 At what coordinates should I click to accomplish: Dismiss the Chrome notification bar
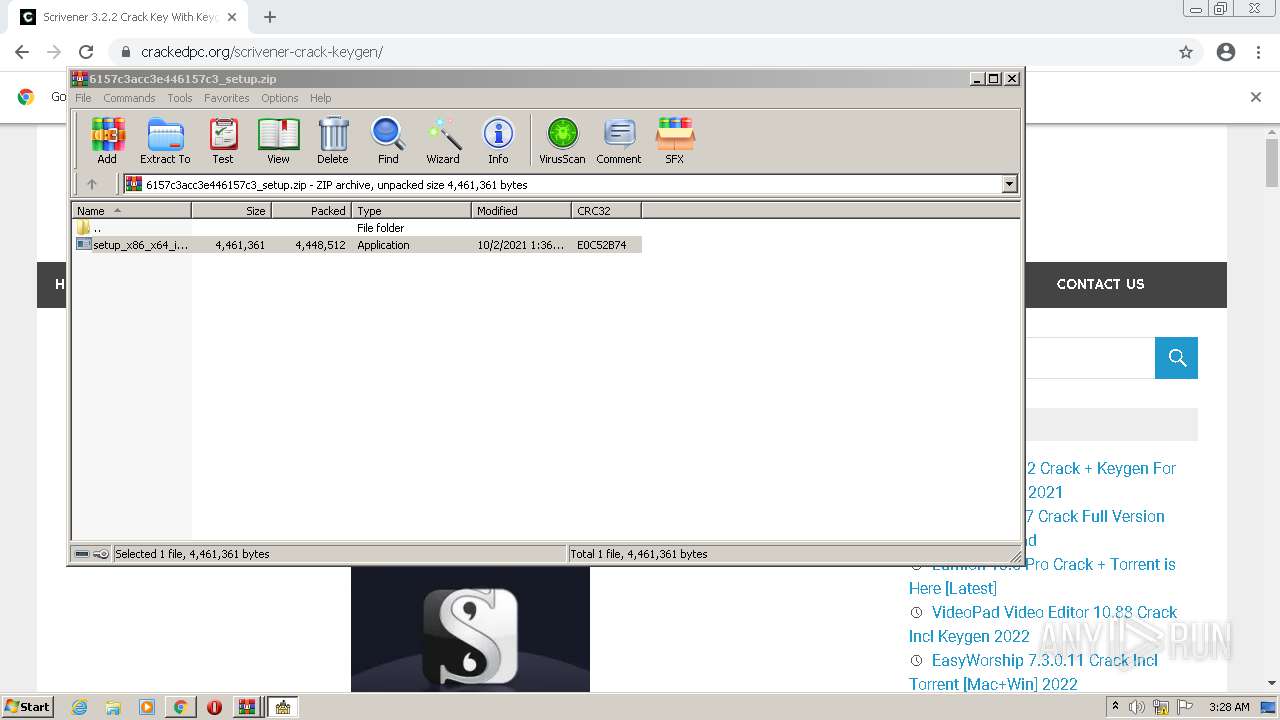coord(1256,97)
